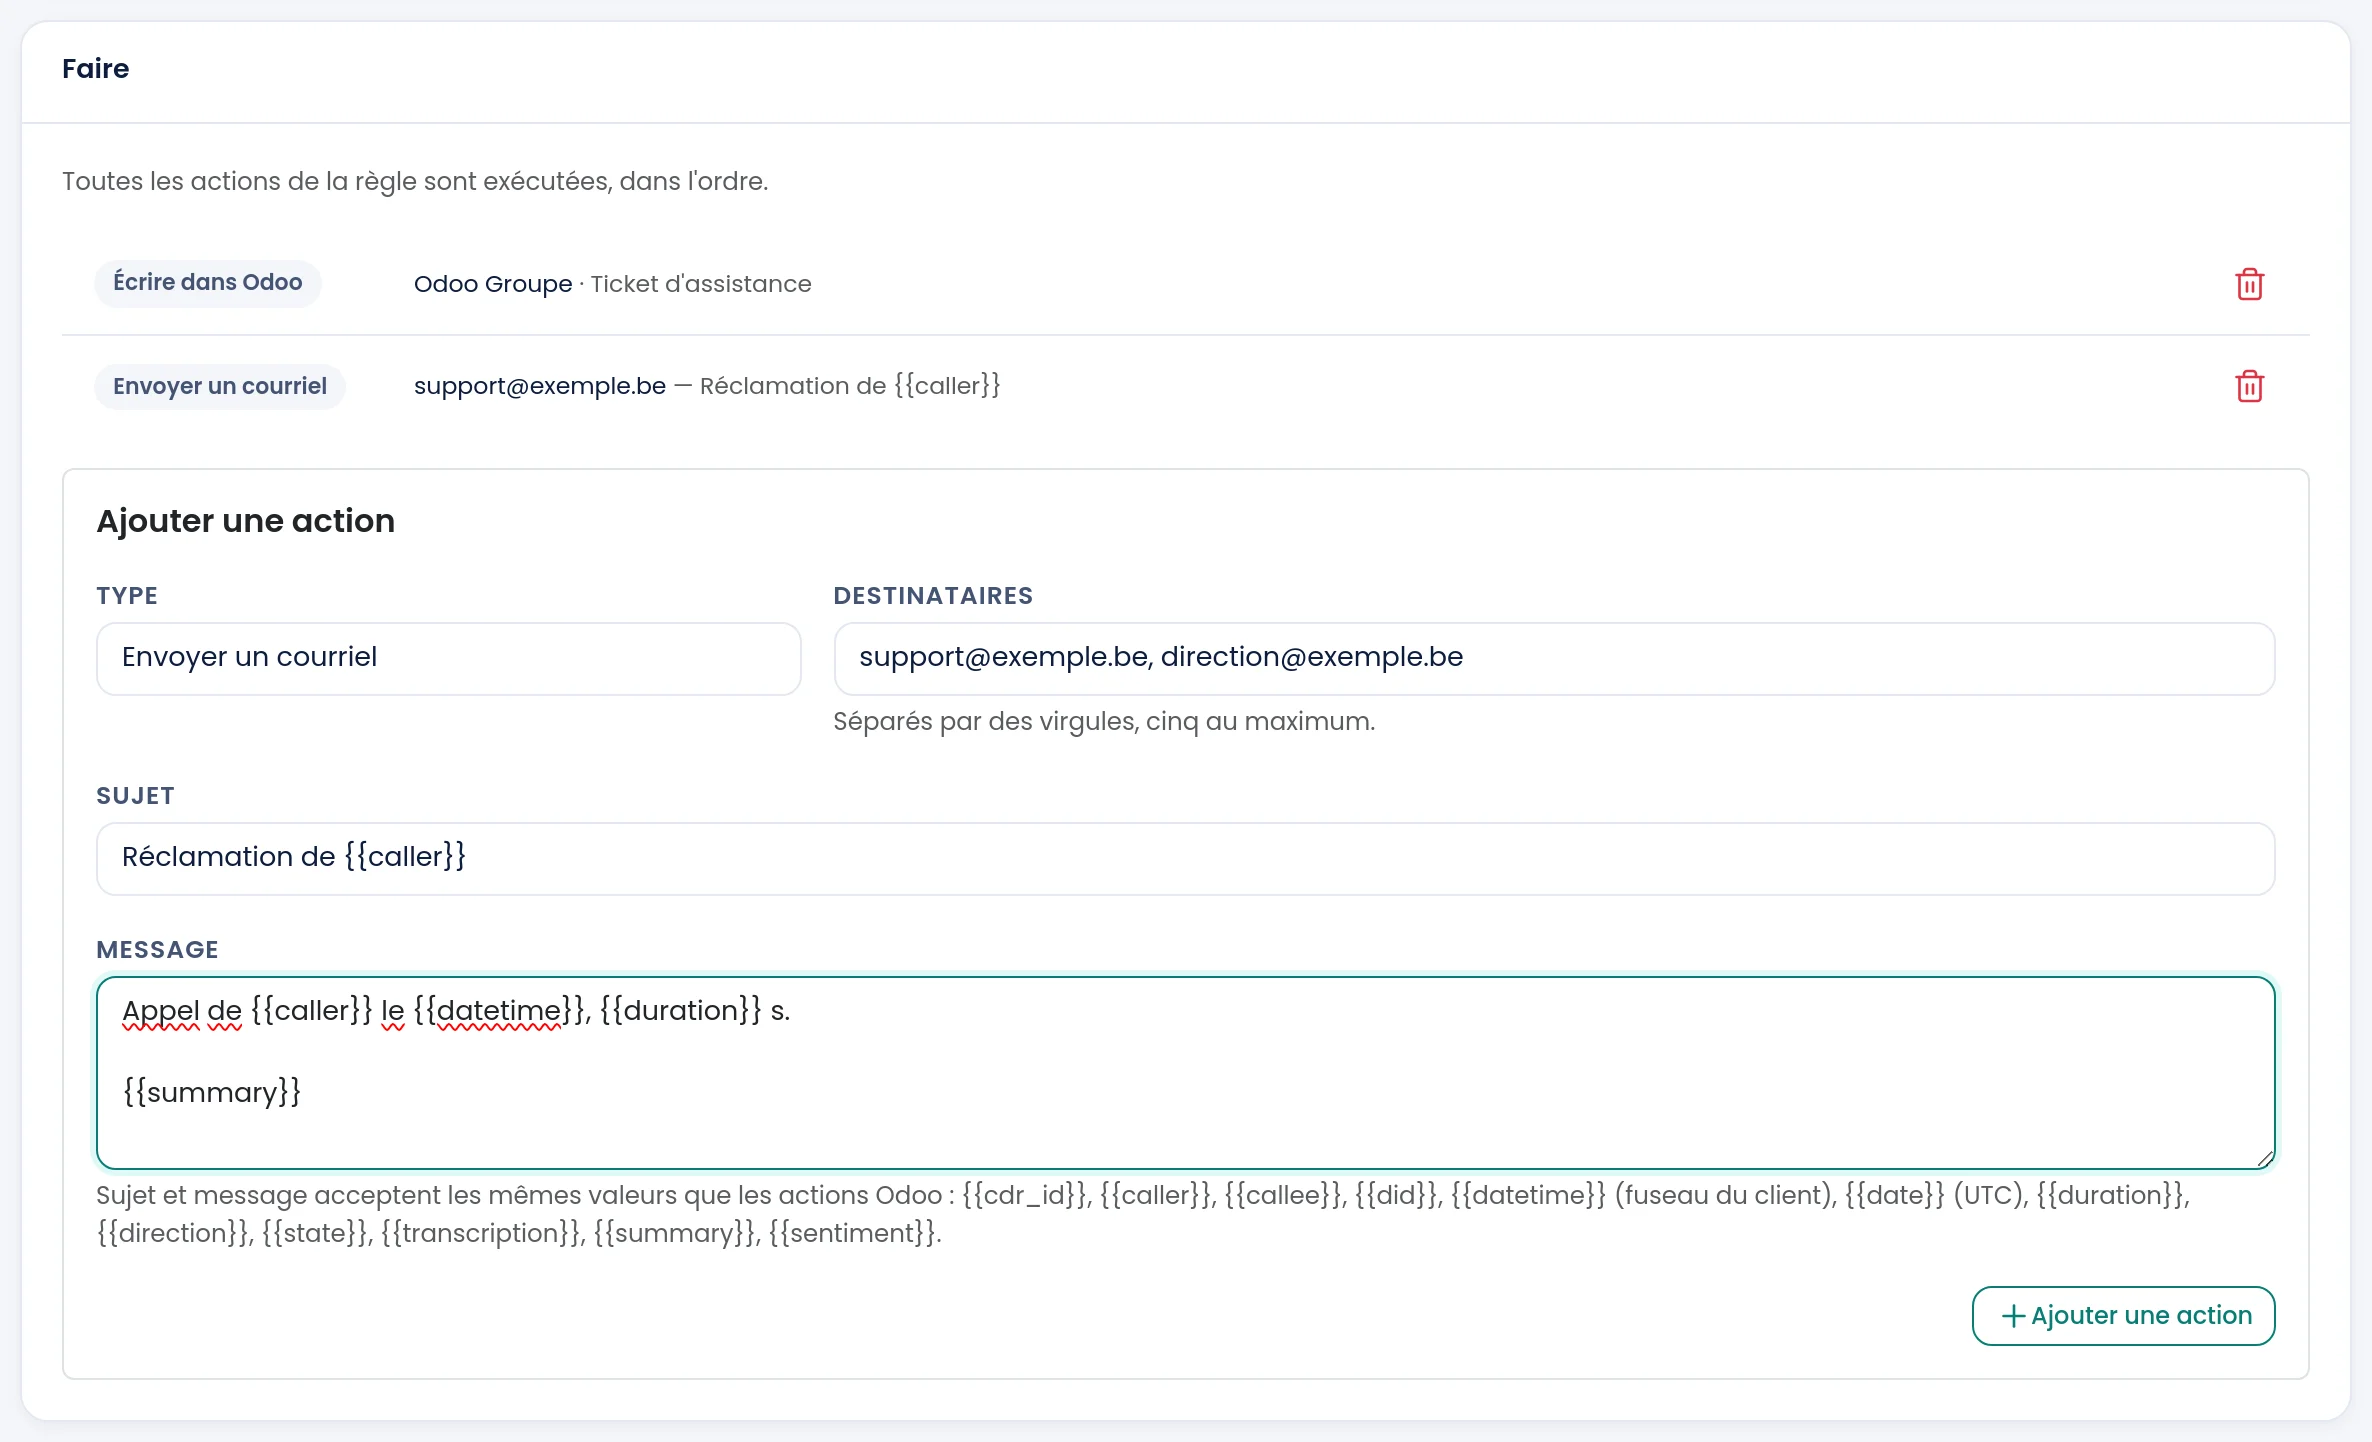Click the Faire section header
The height and width of the screenshot is (1442, 2372).
[95, 69]
